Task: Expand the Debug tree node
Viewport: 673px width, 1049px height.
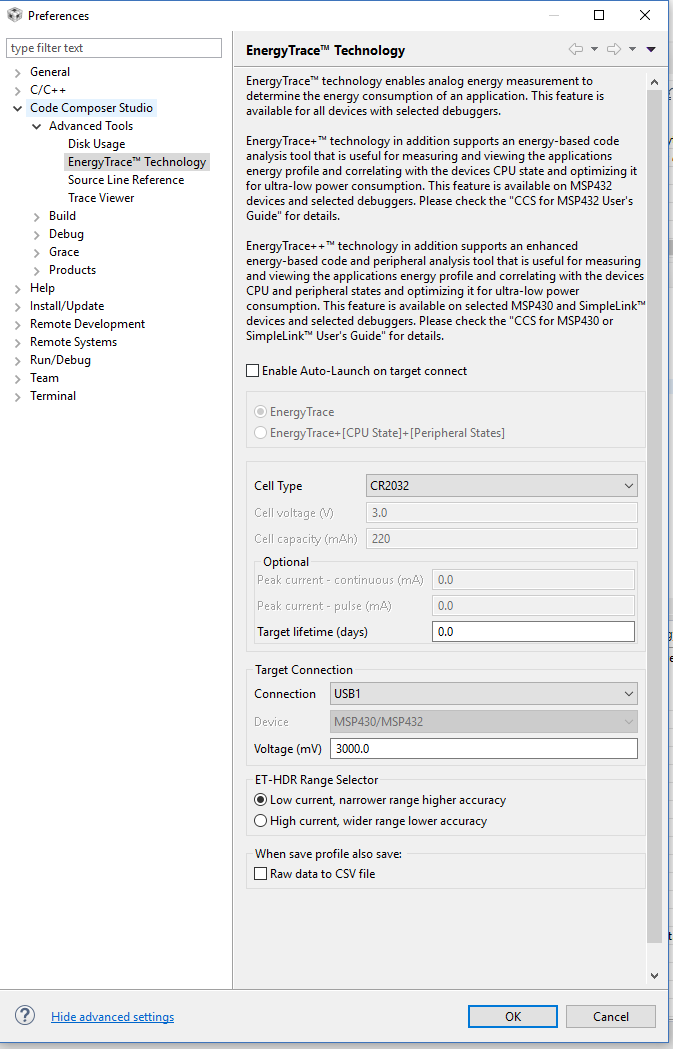Action: (x=36, y=234)
